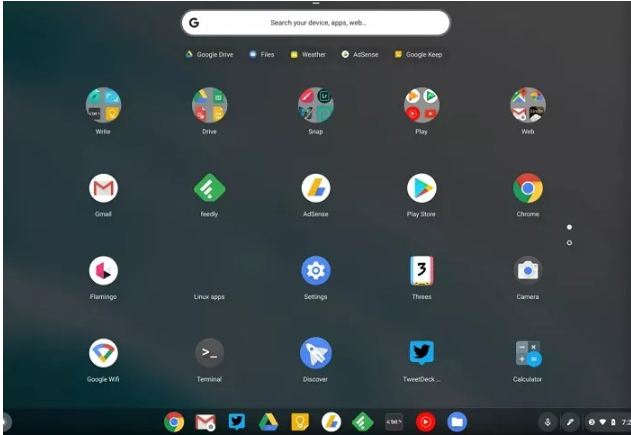
Task: Click the Twitter bird icon on the shelf
Action: 237,422
